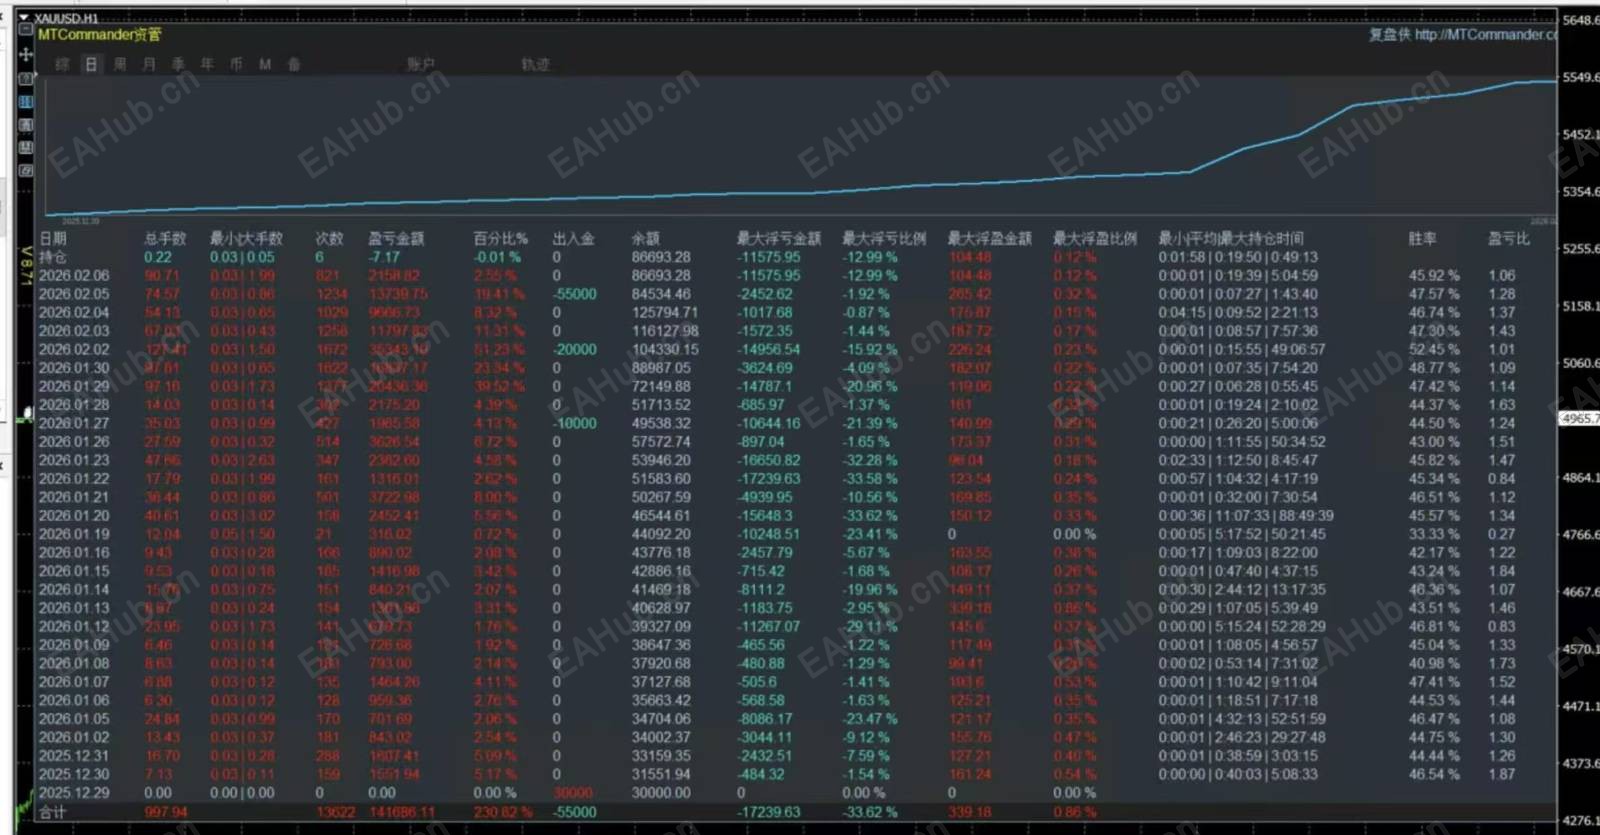The width and height of the screenshot is (1600, 835).
Task: Switch to the 账户 account tab
Action: pos(421,64)
